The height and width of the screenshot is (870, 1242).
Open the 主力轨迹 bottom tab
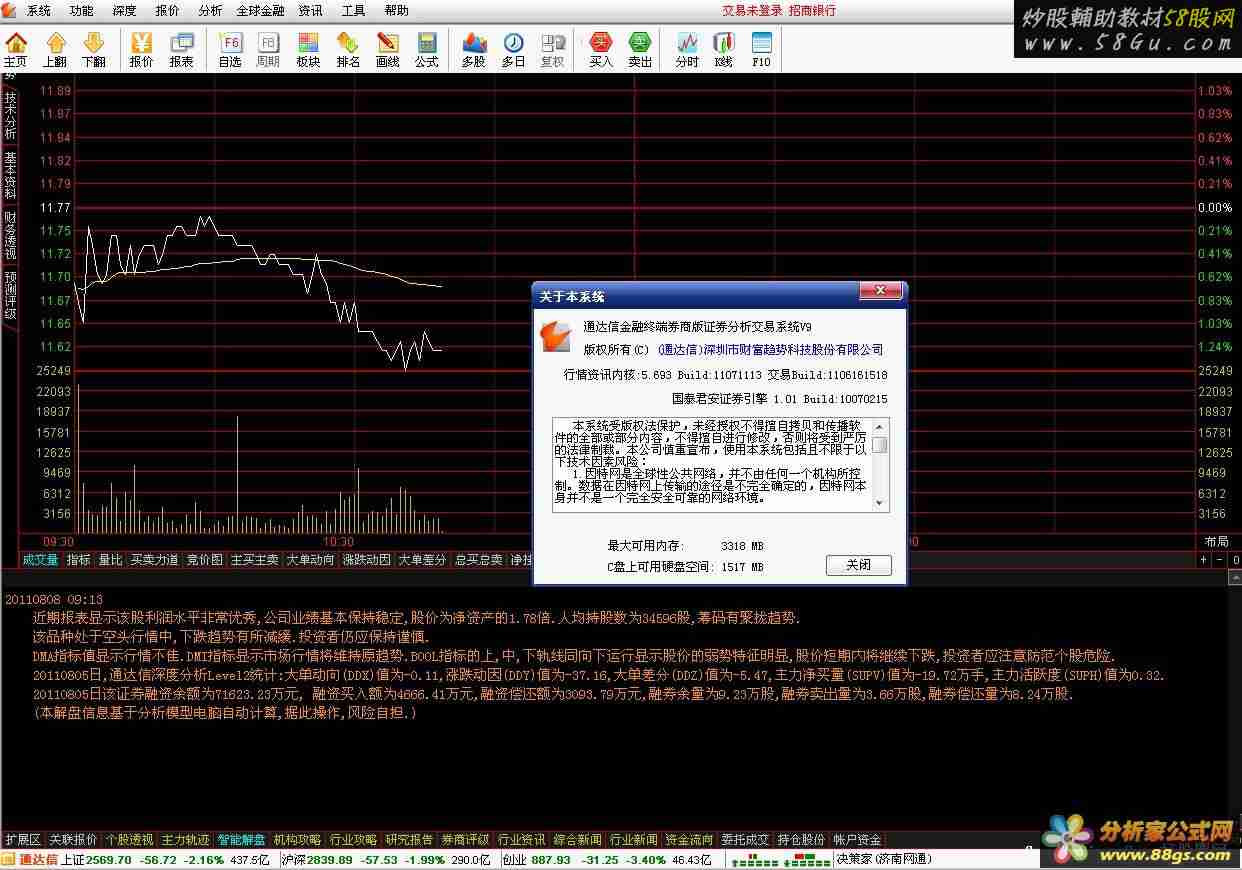click(186, 840)
